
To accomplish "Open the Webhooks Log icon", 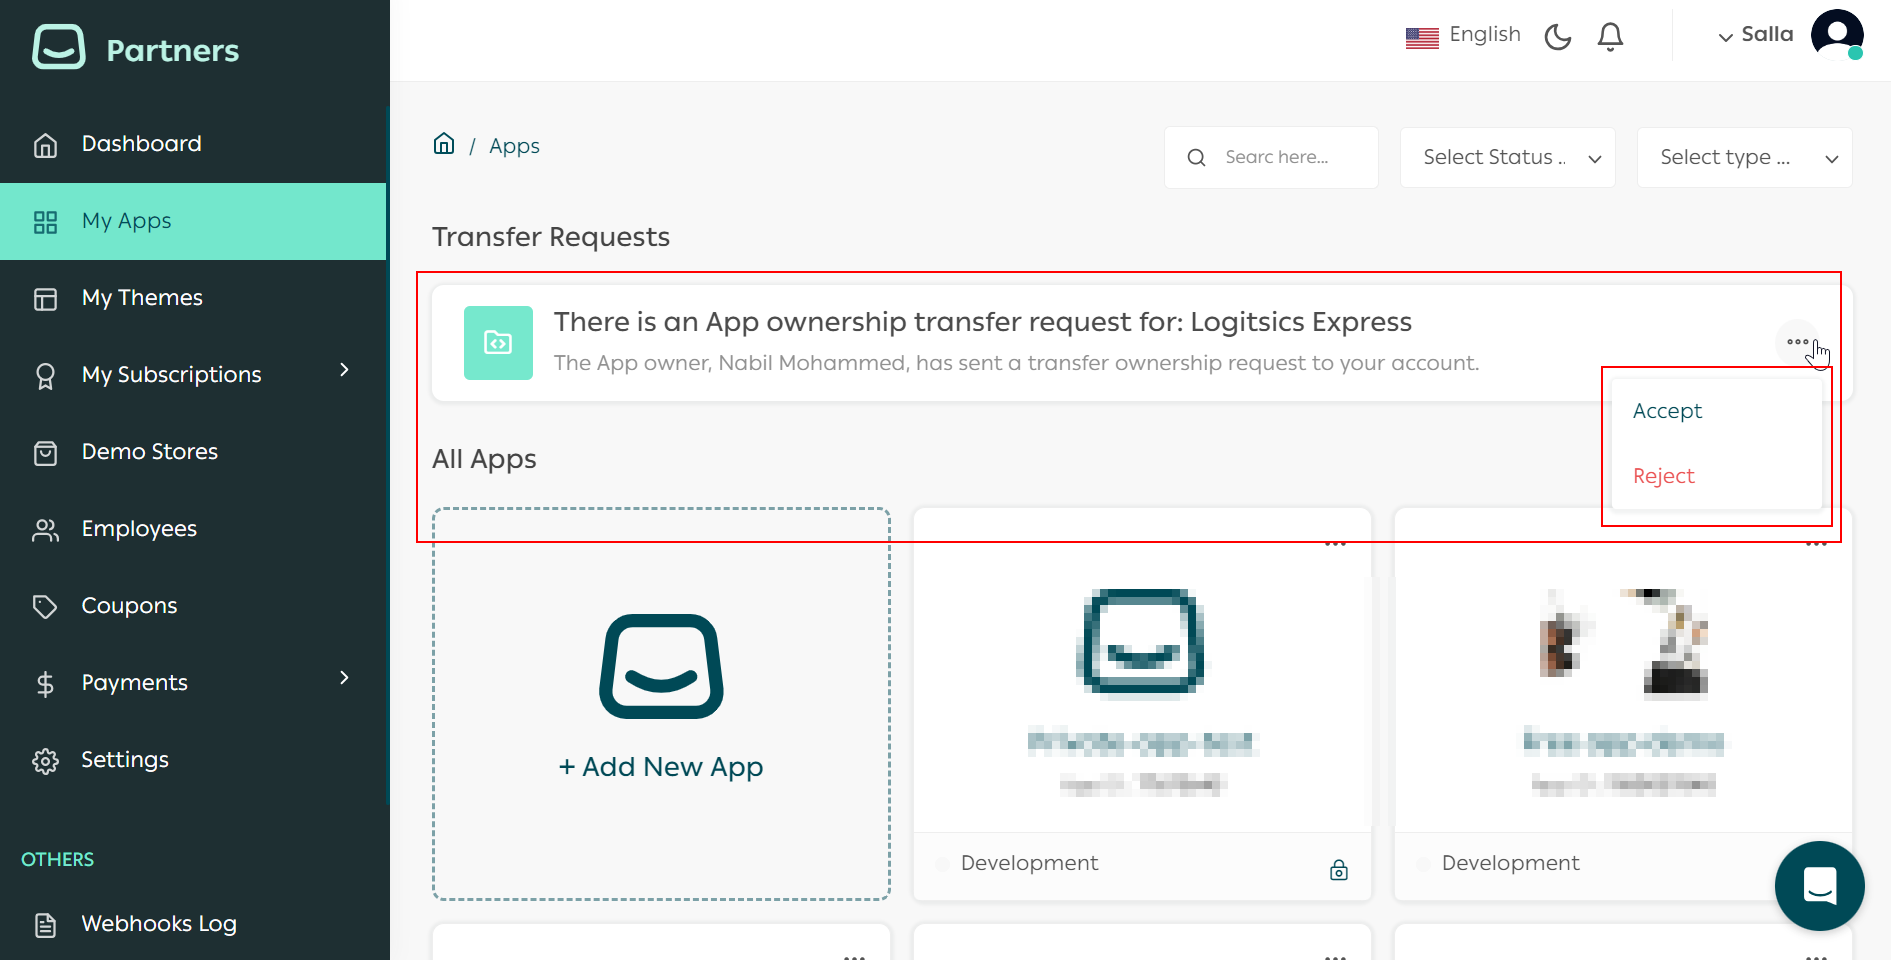I will [x=46, y=923].
